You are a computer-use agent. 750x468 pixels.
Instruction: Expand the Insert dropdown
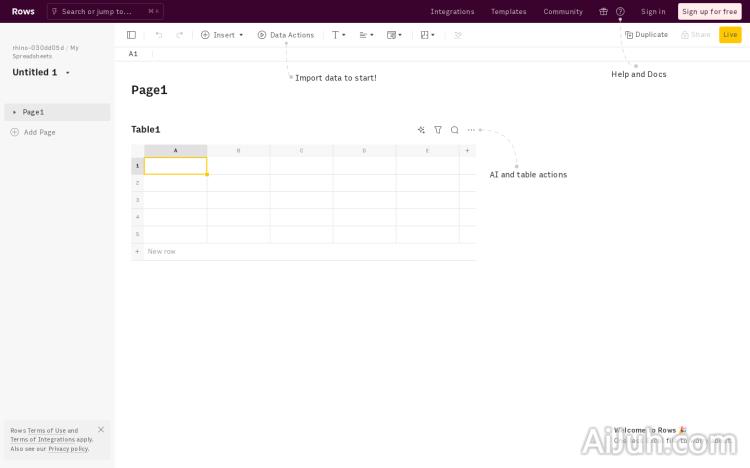click(222, 35)
